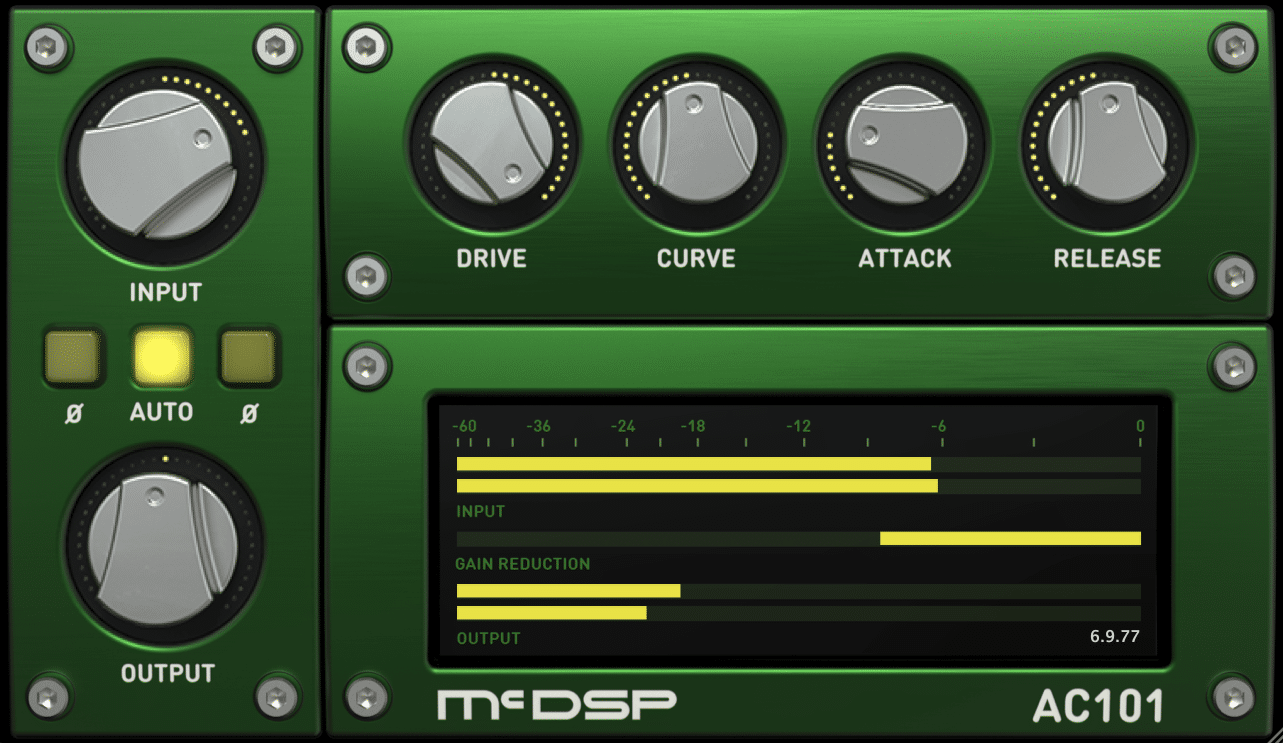Screen dimensions: 1283x743
Task: Toggle phase invert button right of AUTO
Action: point(248,356)
